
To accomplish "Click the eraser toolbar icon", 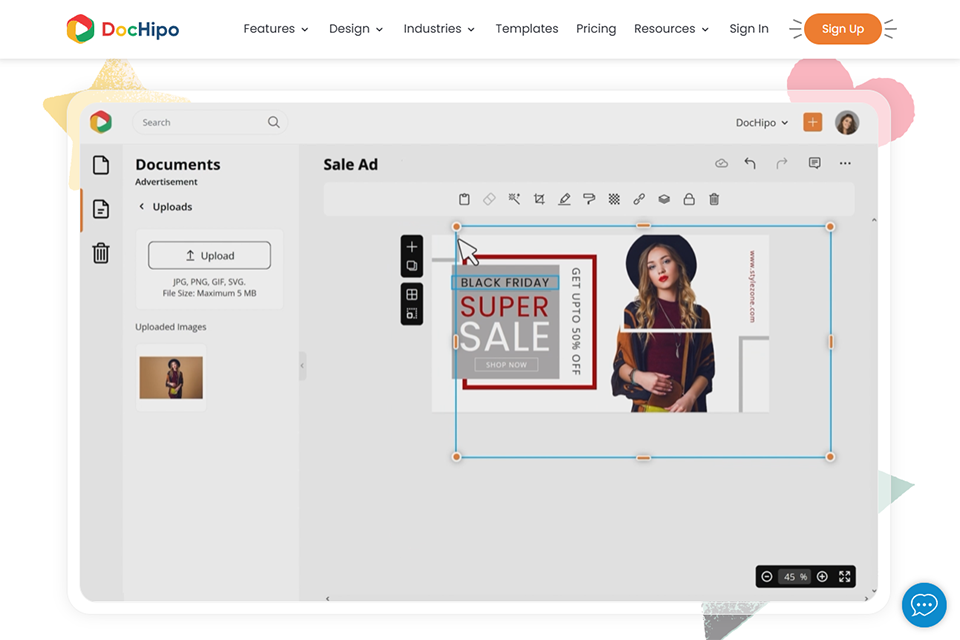I will pyautogui.click(x=489, y=199).
